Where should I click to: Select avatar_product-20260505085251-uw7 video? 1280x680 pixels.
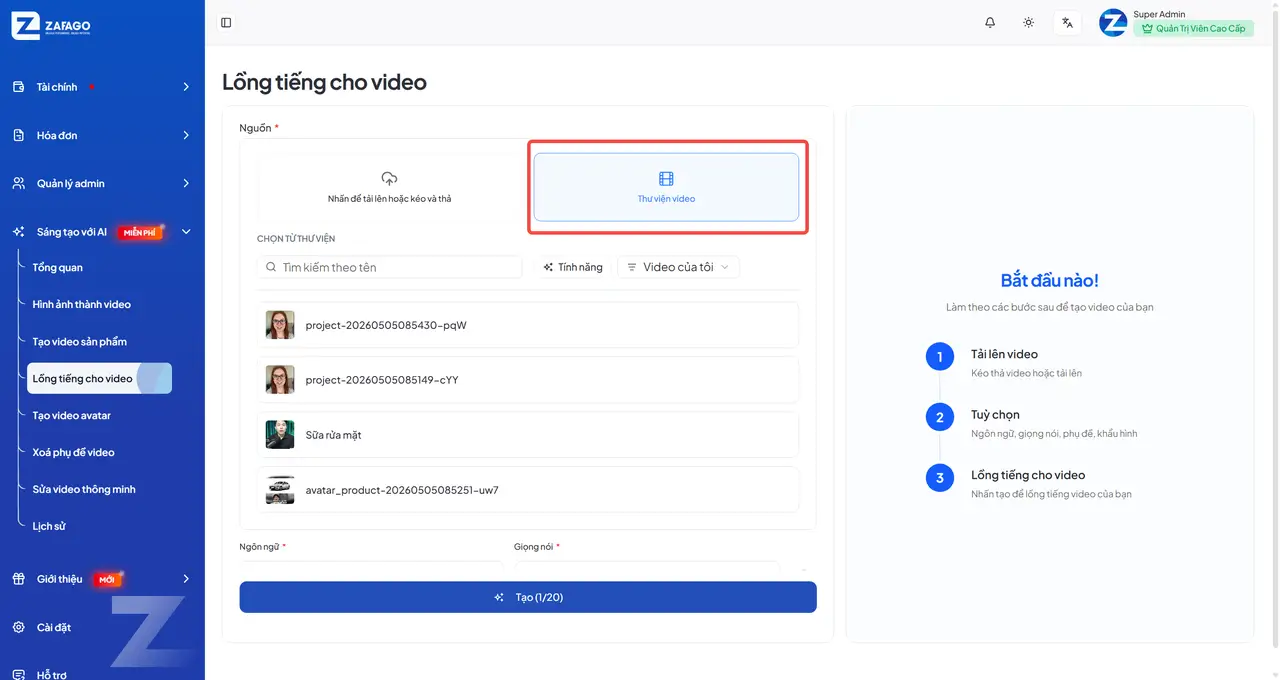(x=528, y=490)
